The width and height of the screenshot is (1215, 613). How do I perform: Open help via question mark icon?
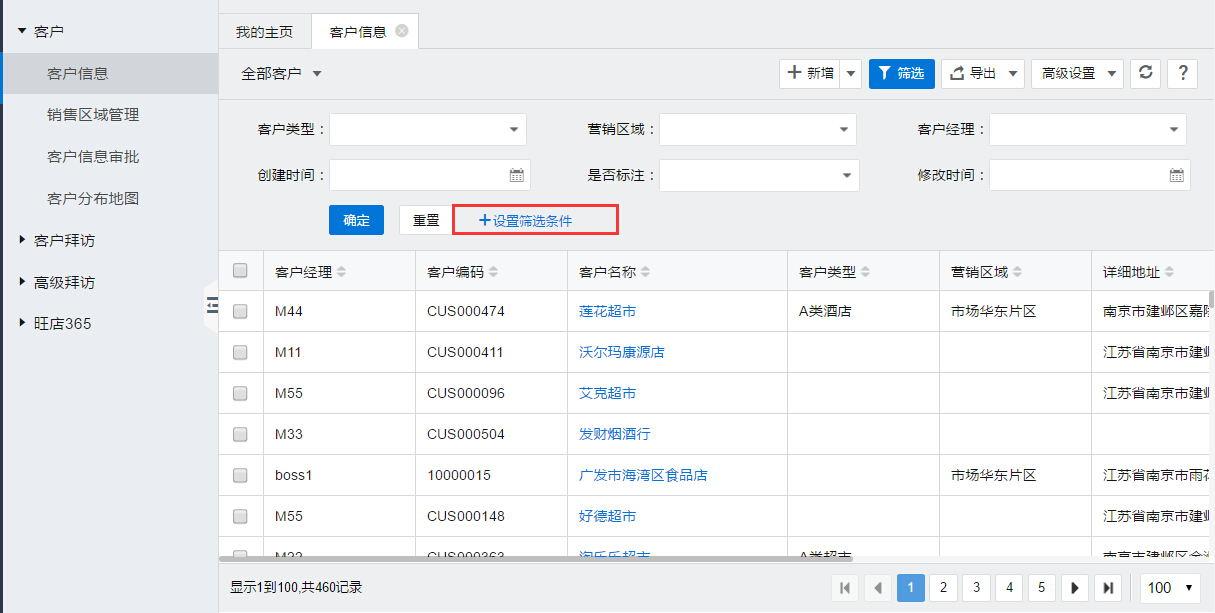coord(1182,73)
